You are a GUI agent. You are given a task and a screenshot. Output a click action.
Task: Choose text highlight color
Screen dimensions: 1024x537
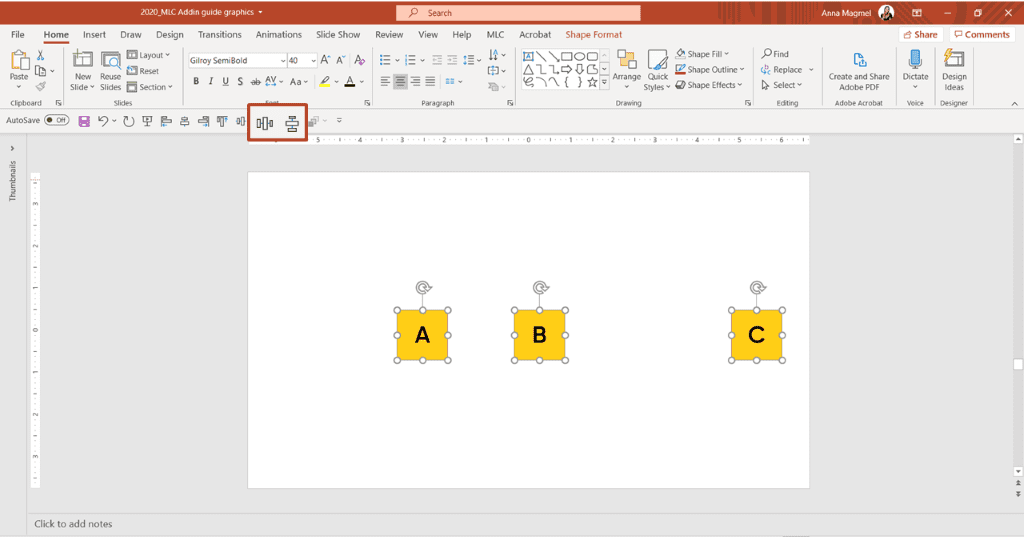pos(325,82)
